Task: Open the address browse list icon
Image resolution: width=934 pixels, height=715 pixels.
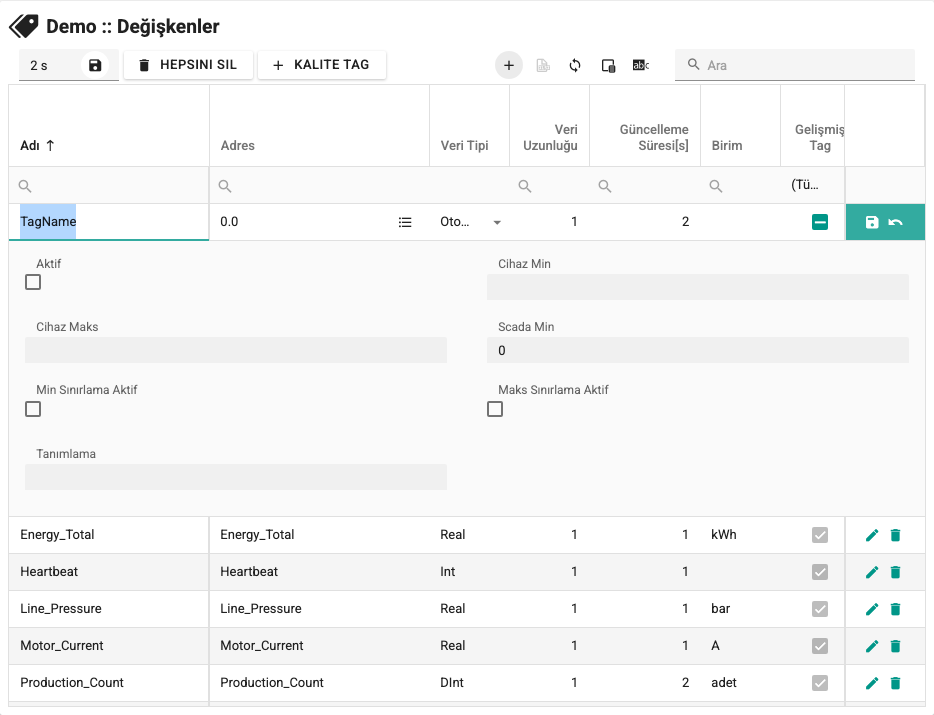Action: (405, 222)
